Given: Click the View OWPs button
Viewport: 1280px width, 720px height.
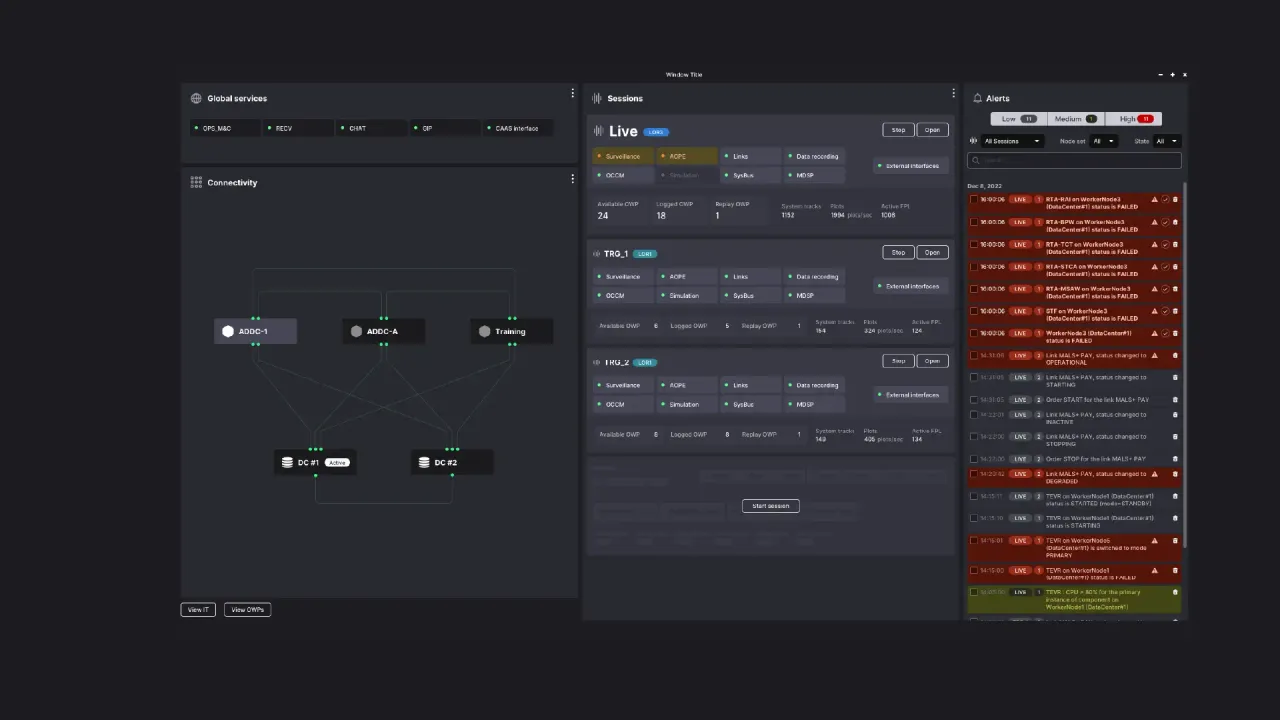Looking at the screenshot, I should coord(247,609).
